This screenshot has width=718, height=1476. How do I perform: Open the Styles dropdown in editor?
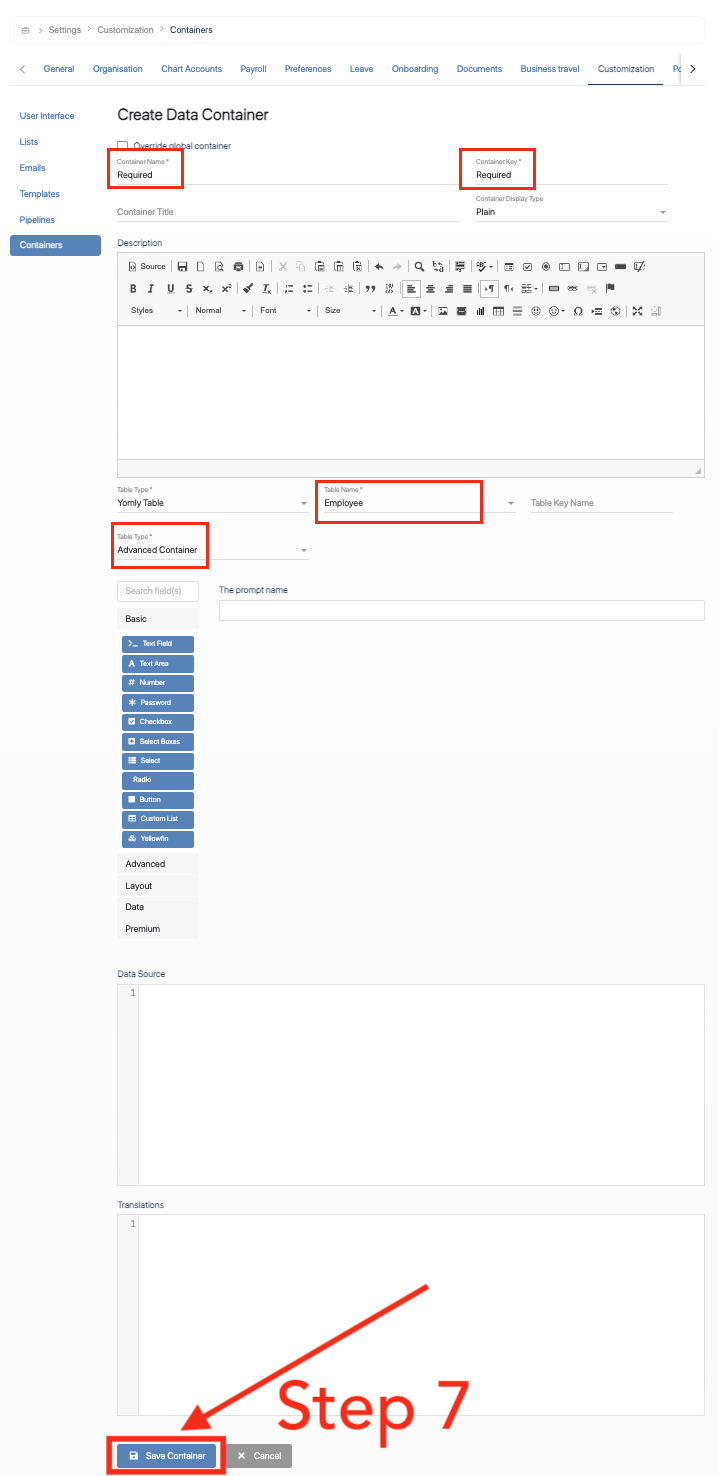pyautogui.click(x=157, y=311)
